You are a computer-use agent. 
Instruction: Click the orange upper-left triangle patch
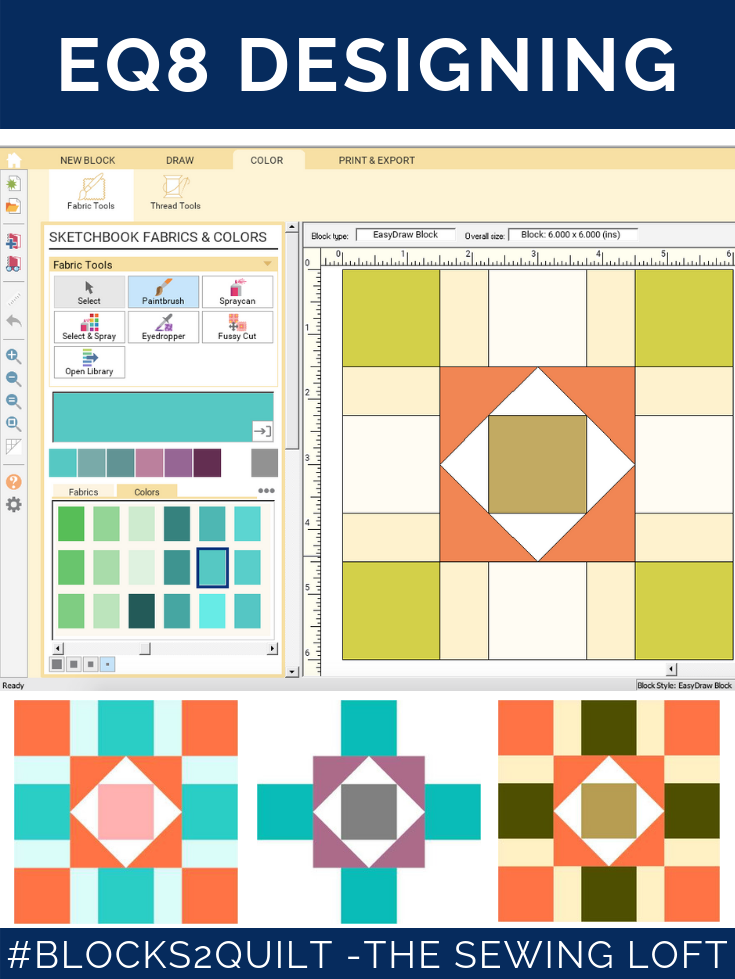pyautogui.click(x=465, y=392)
